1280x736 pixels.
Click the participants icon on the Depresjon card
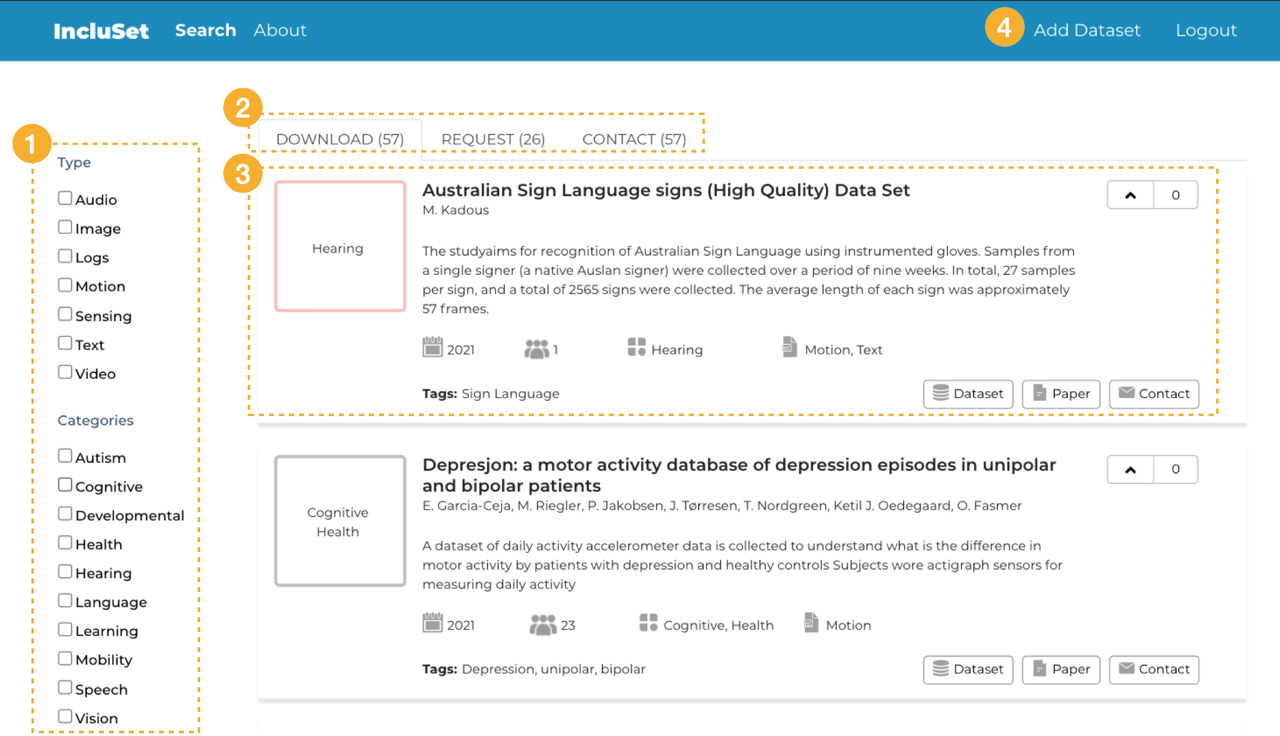point(542,624)
